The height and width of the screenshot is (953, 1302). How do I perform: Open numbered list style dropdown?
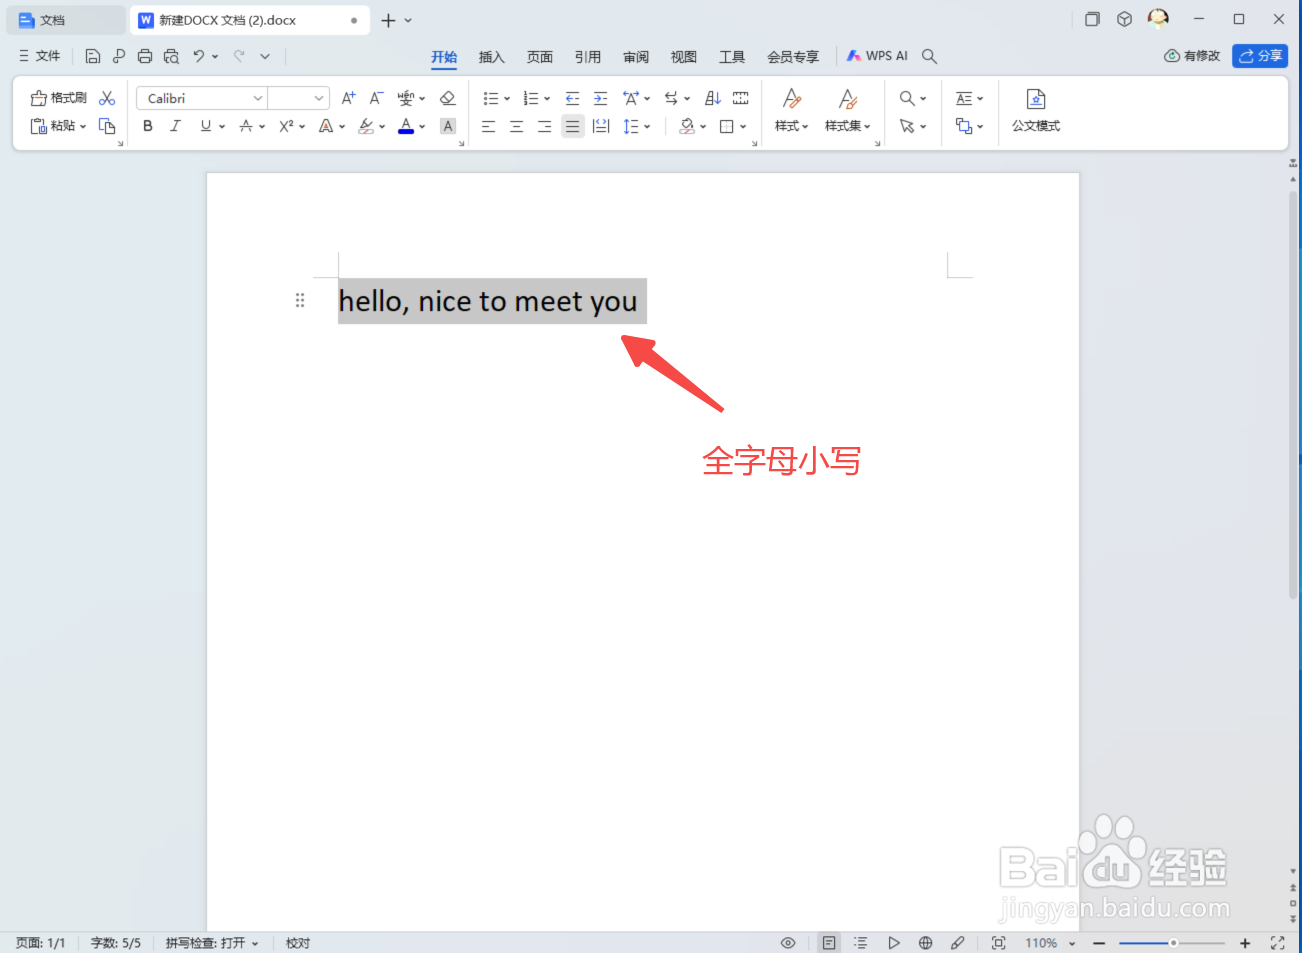coord(547,98)
